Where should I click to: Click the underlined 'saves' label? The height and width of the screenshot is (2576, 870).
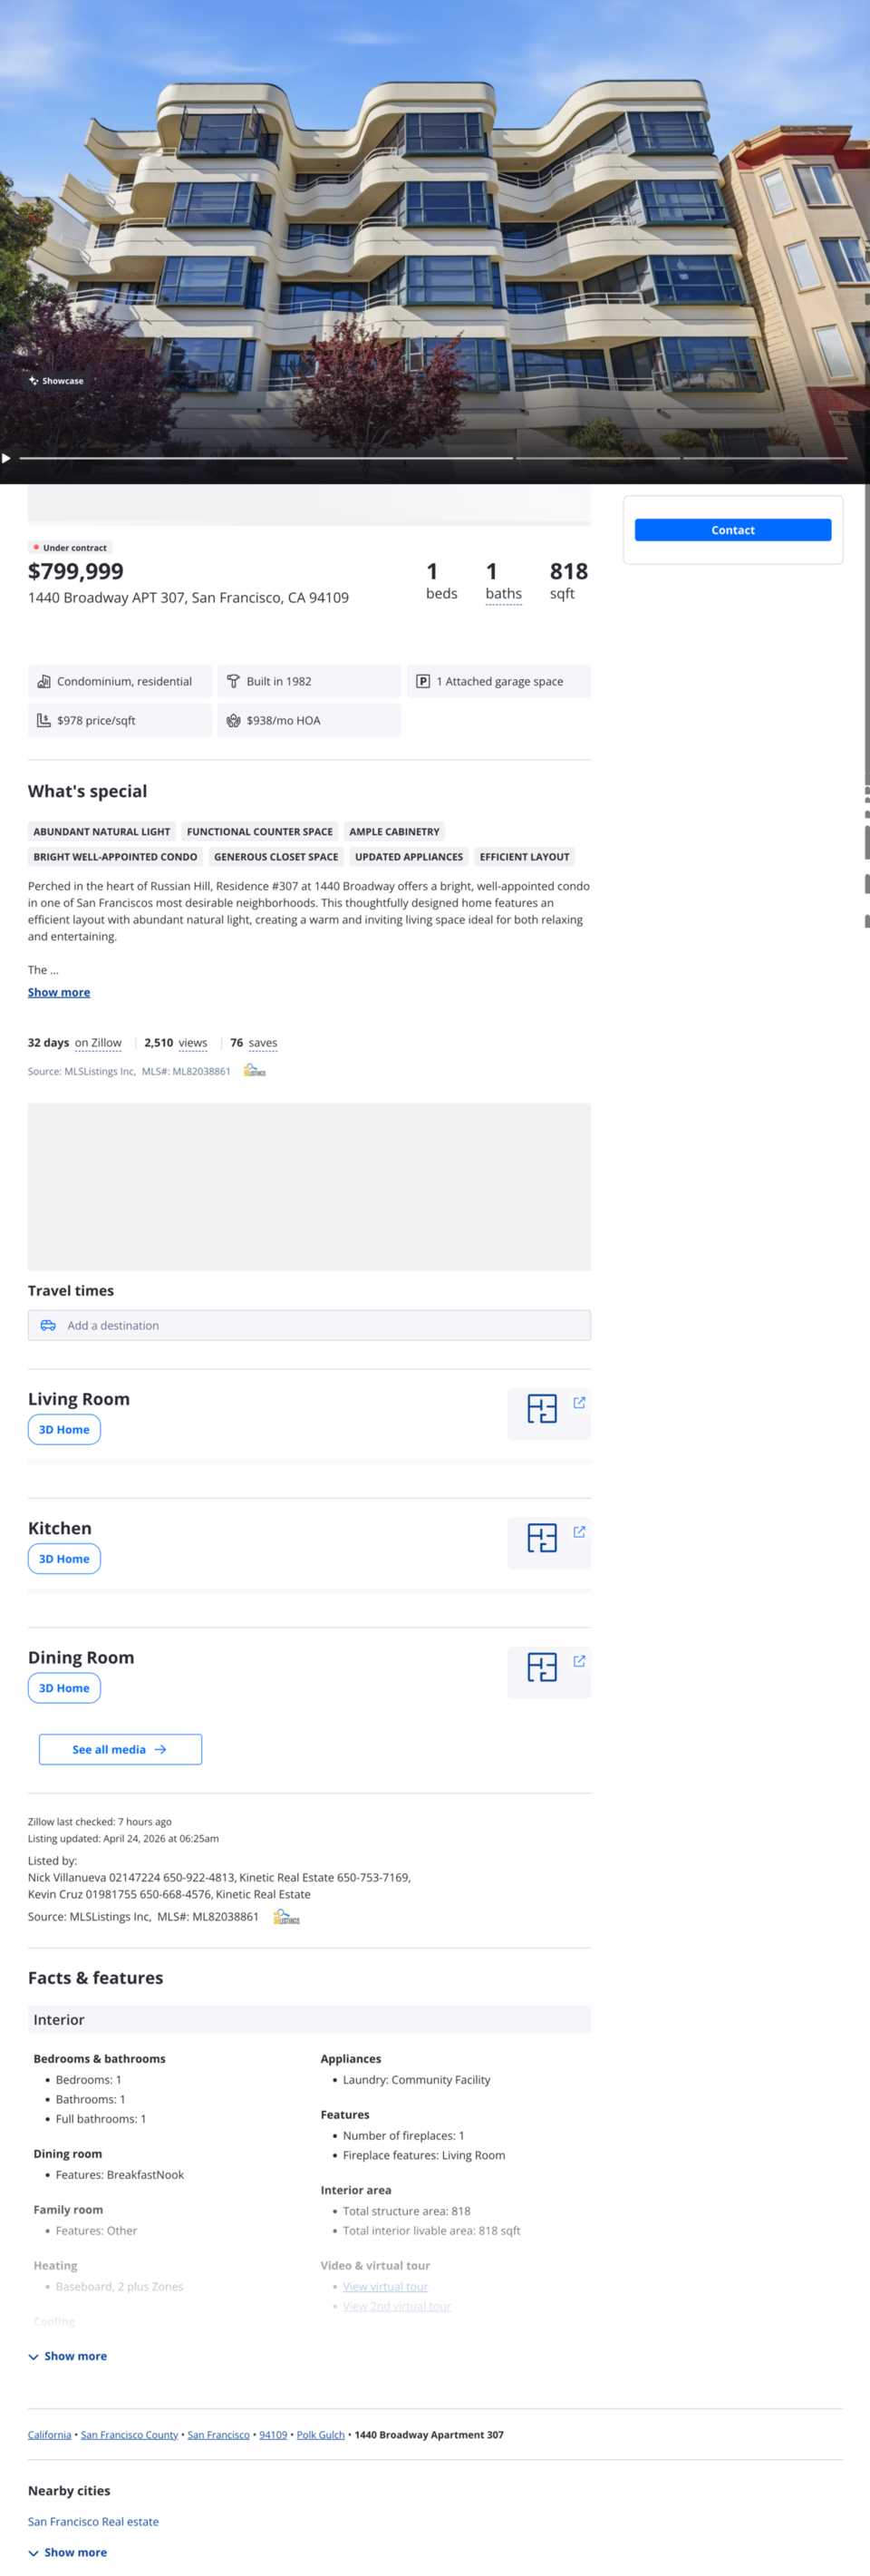263,1043
